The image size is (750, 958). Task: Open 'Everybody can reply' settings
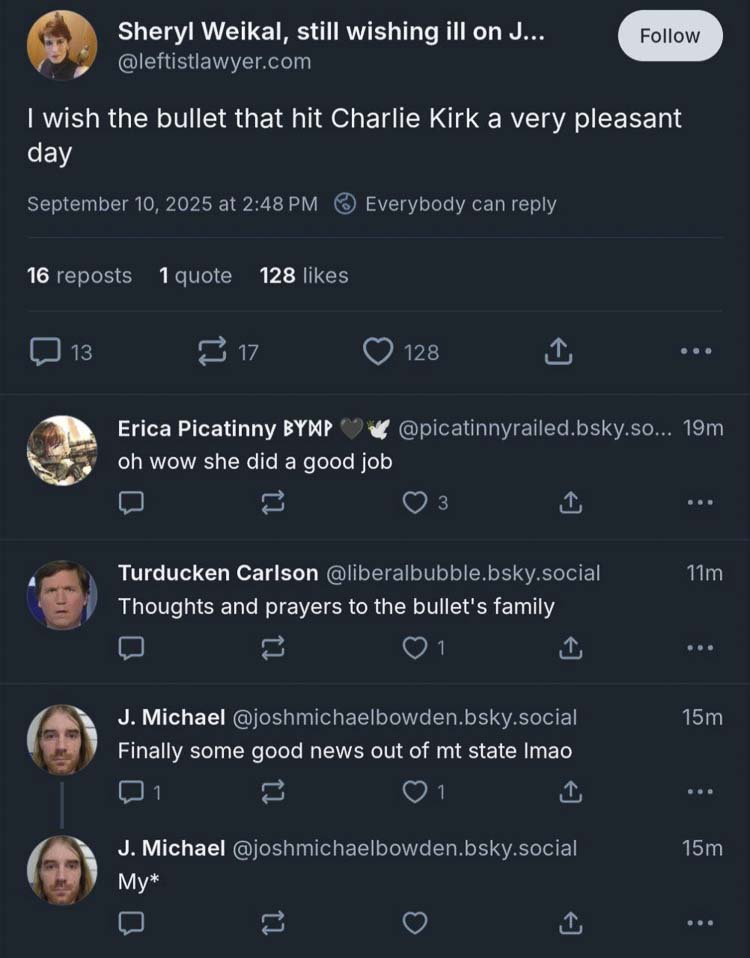tap(446, 204)
